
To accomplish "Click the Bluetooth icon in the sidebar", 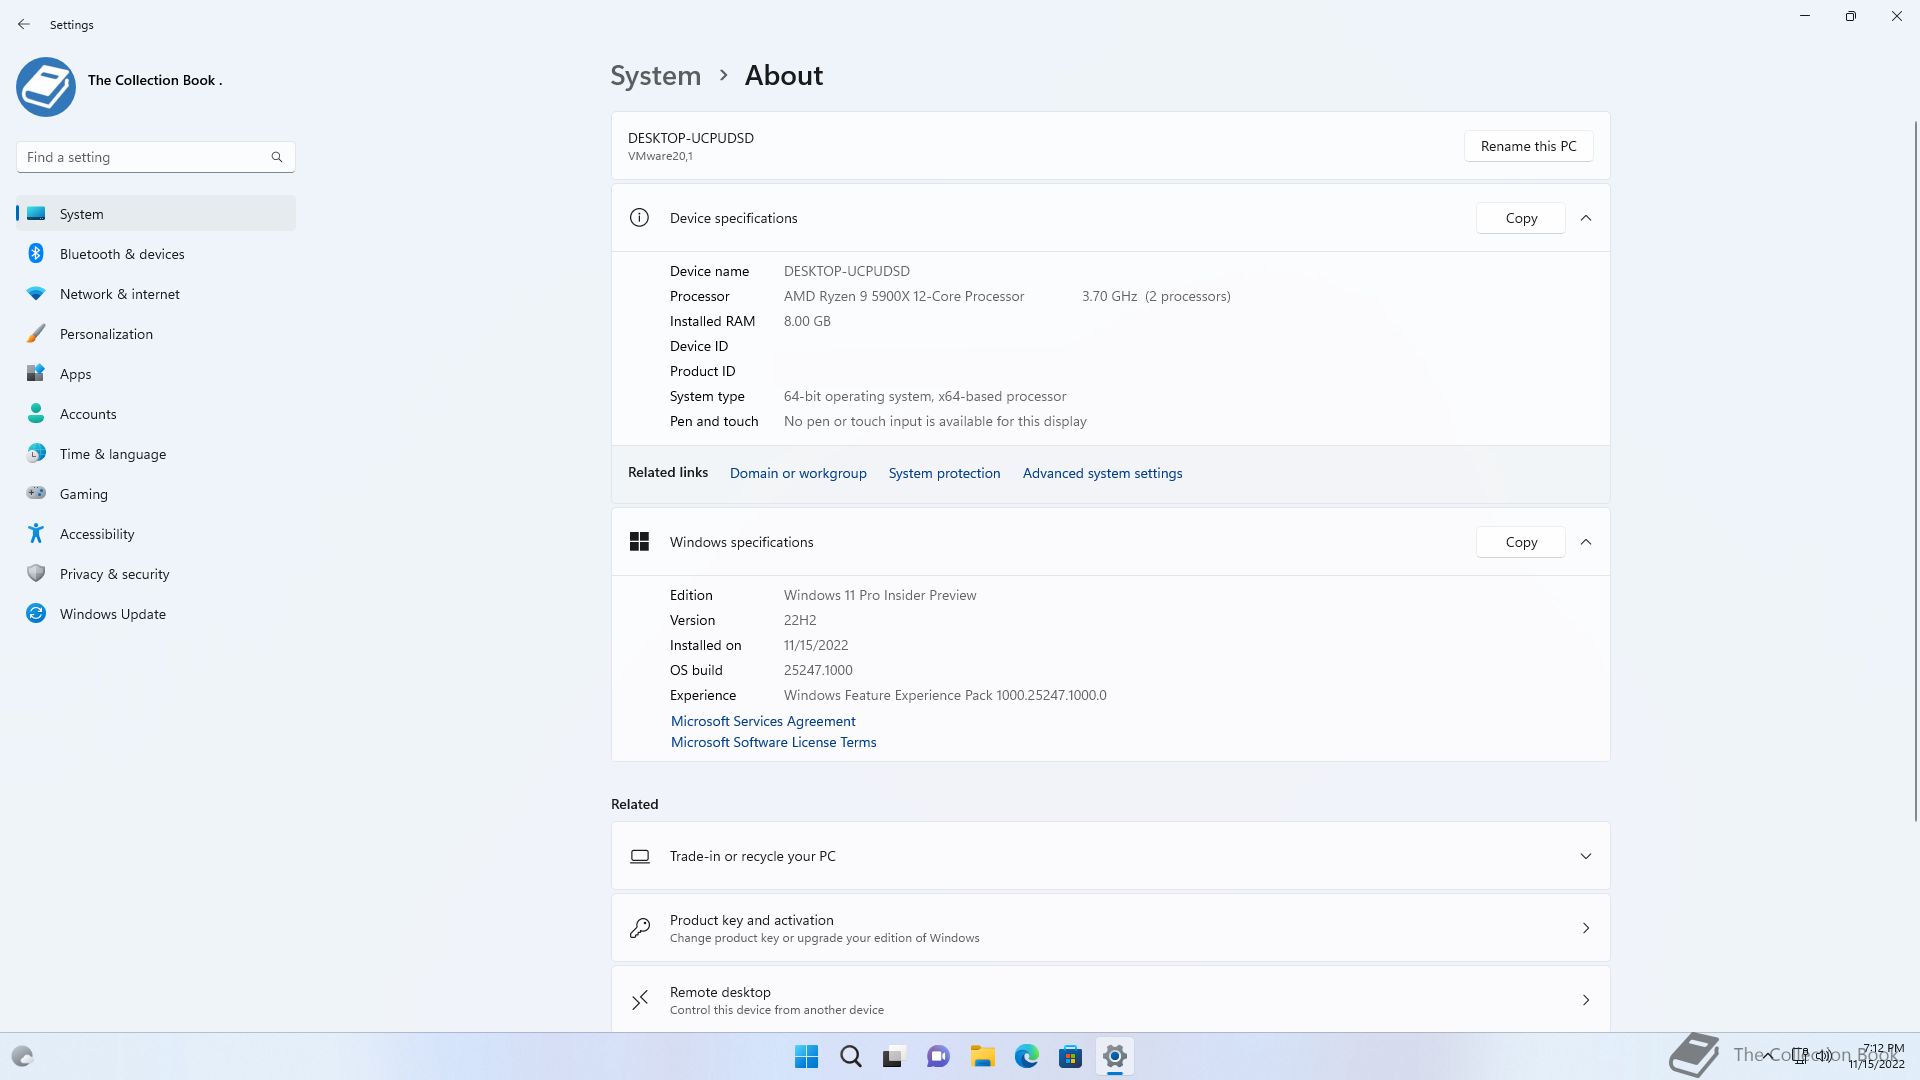I will (x=36, y=254).
